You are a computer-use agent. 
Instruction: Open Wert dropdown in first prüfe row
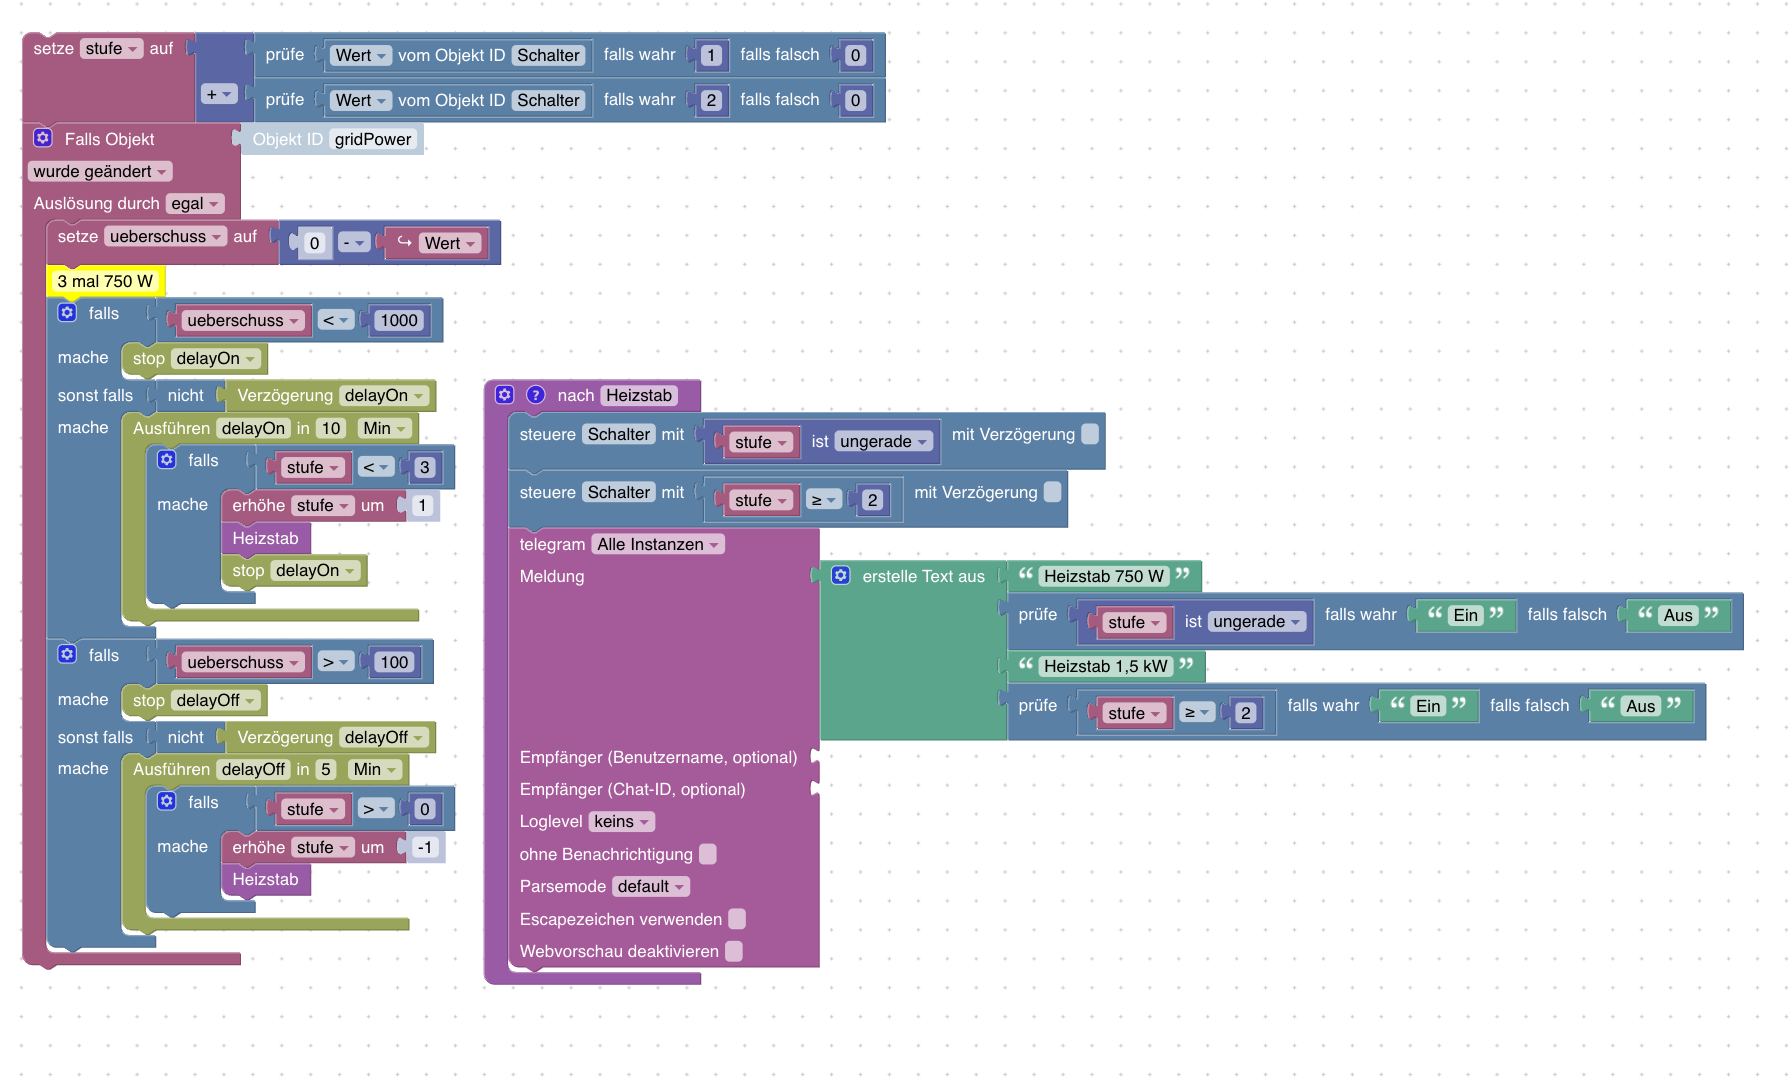(360, 55)
